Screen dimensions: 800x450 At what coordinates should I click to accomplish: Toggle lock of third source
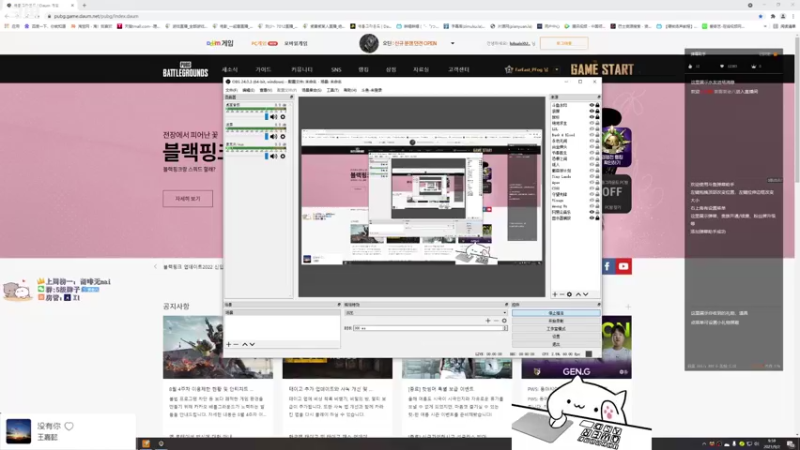pyautogui.click(x=597, y=117)
